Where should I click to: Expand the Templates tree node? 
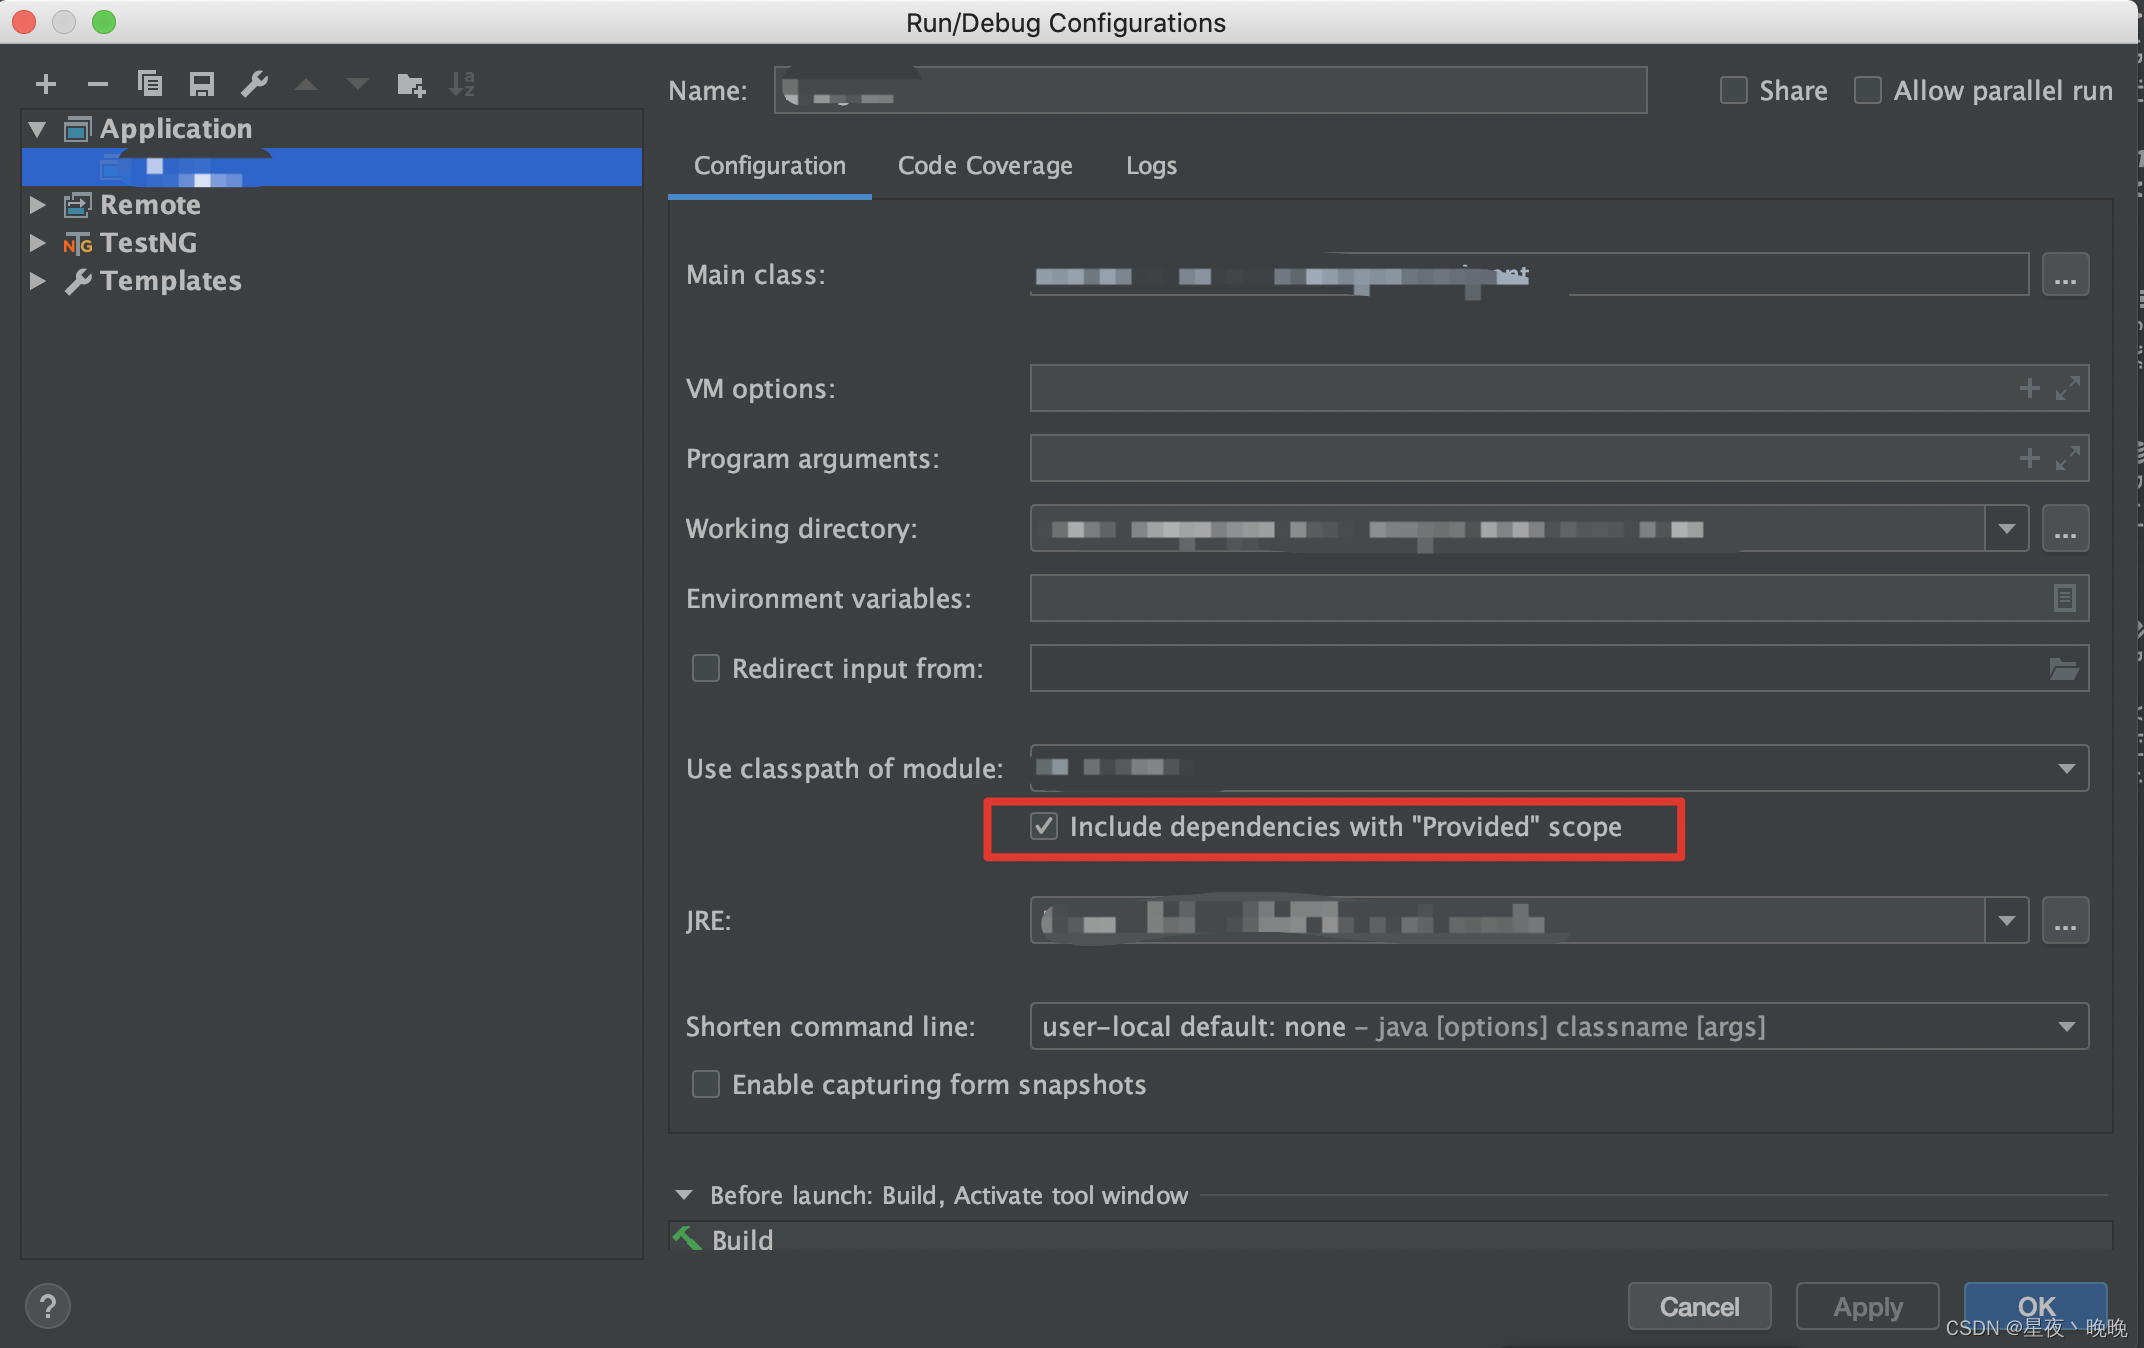[x=38, y=281]
